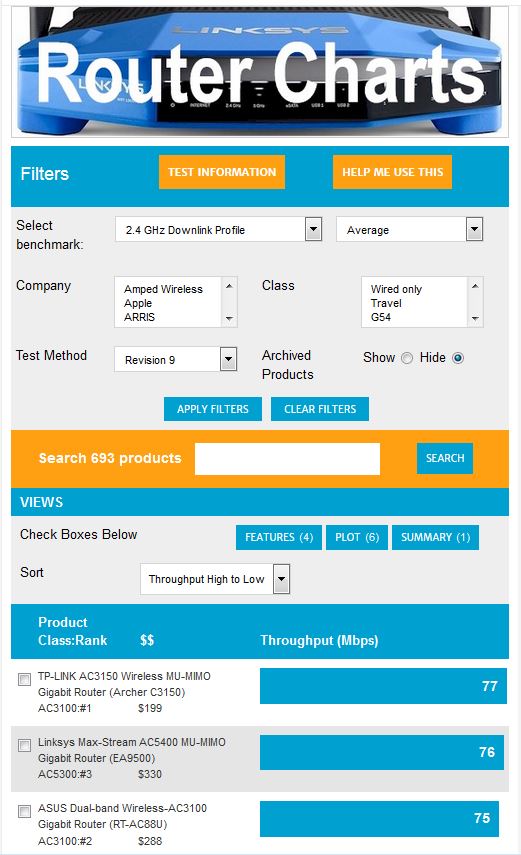Click the AC3100:#2 class rank text
This screenshot has width=521, height=855.
tap(65, 841)
